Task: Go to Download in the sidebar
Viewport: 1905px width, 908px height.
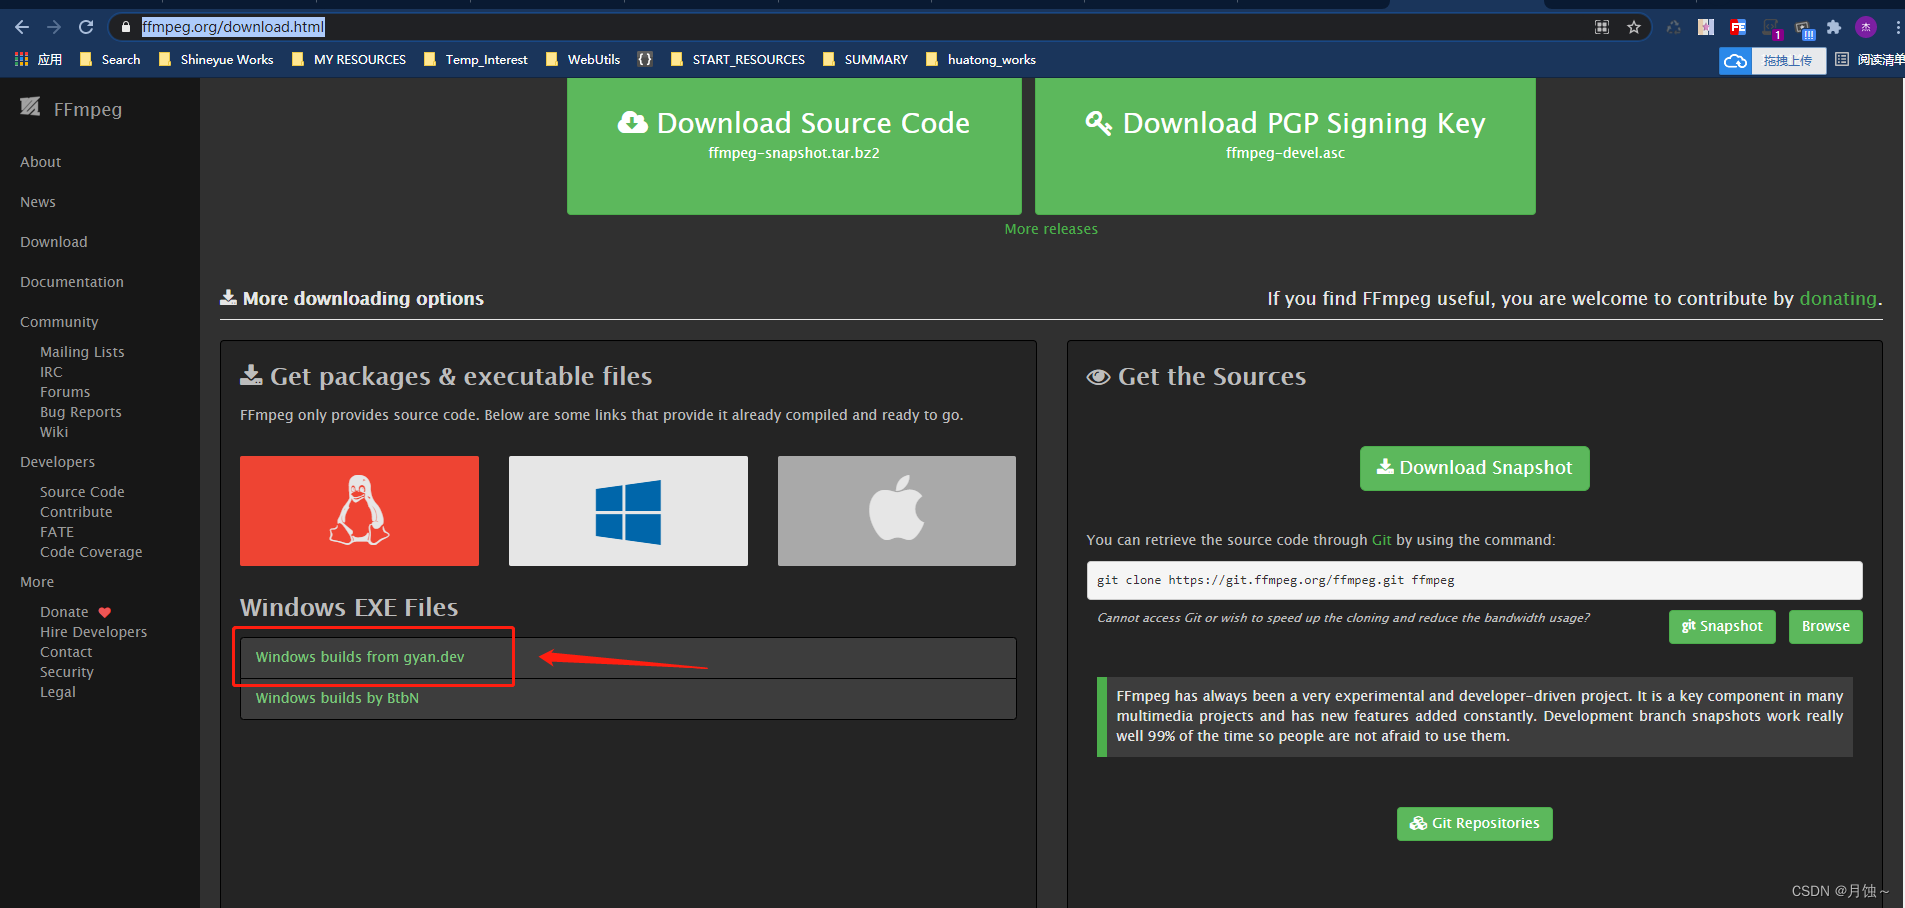Action: pyautogui.click(x=54, y=242)
